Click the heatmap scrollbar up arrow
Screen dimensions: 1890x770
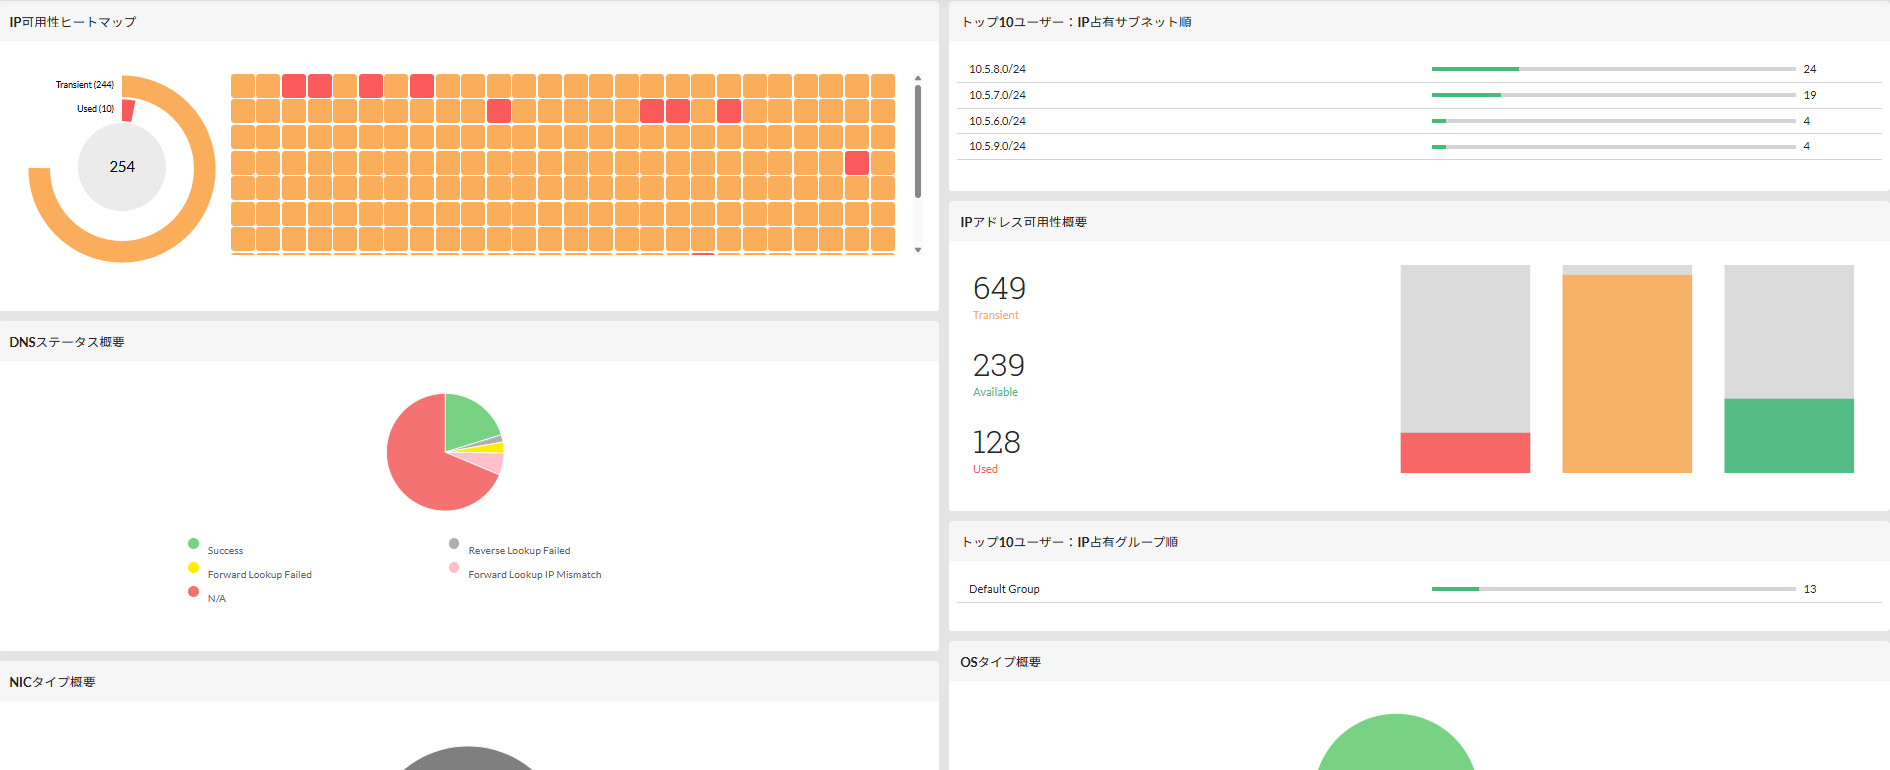coord(918,78)
